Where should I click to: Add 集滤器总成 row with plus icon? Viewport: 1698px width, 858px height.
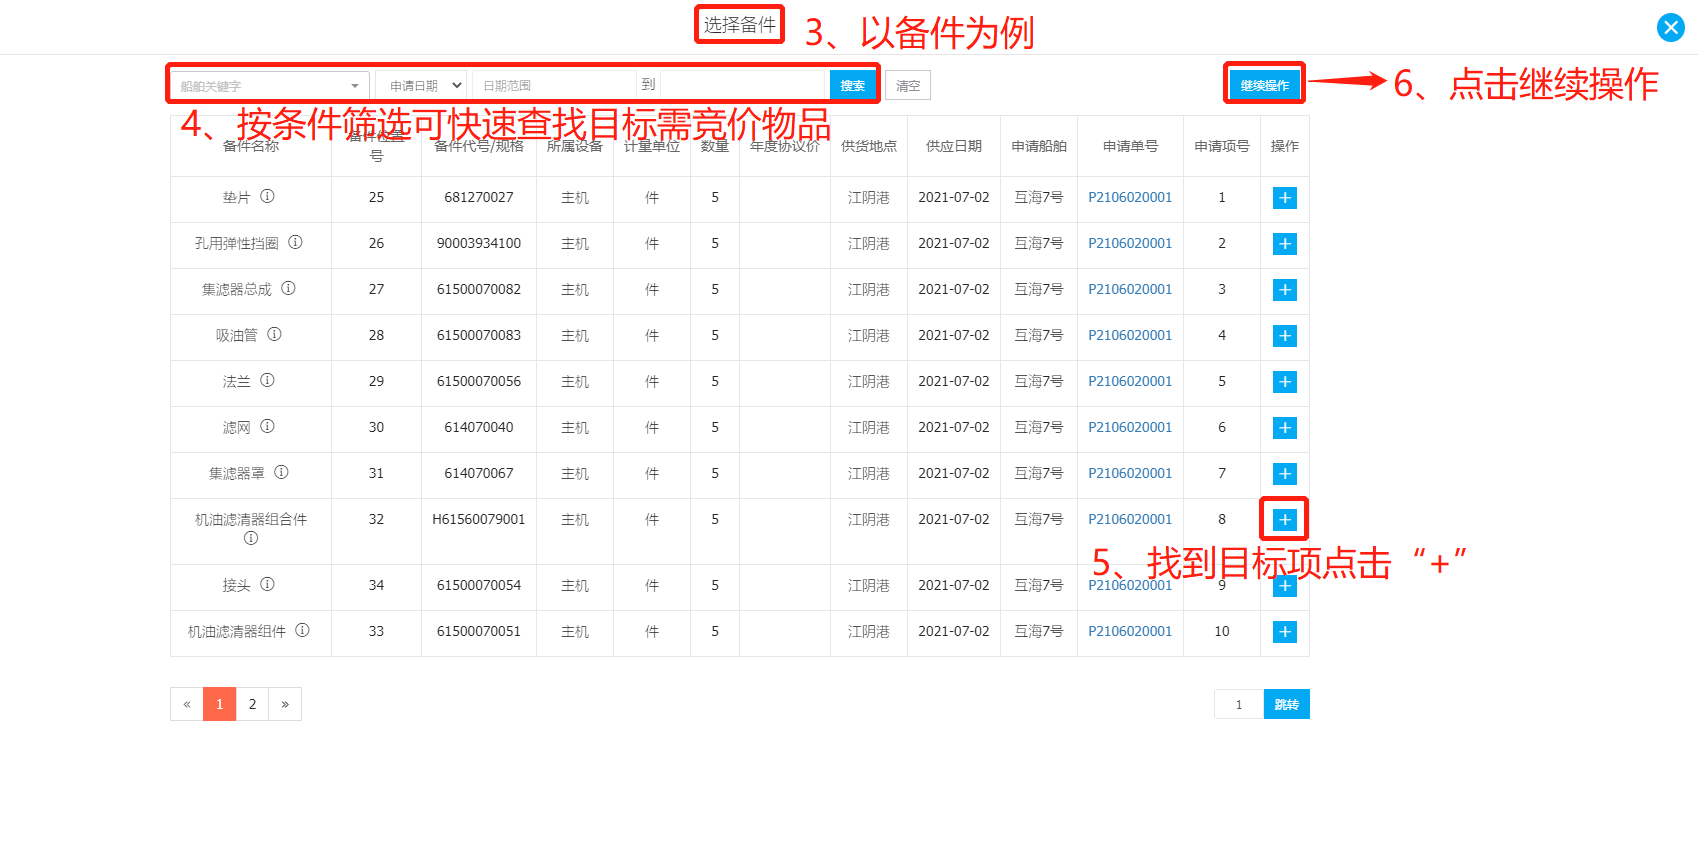(x=1285, y=290)
